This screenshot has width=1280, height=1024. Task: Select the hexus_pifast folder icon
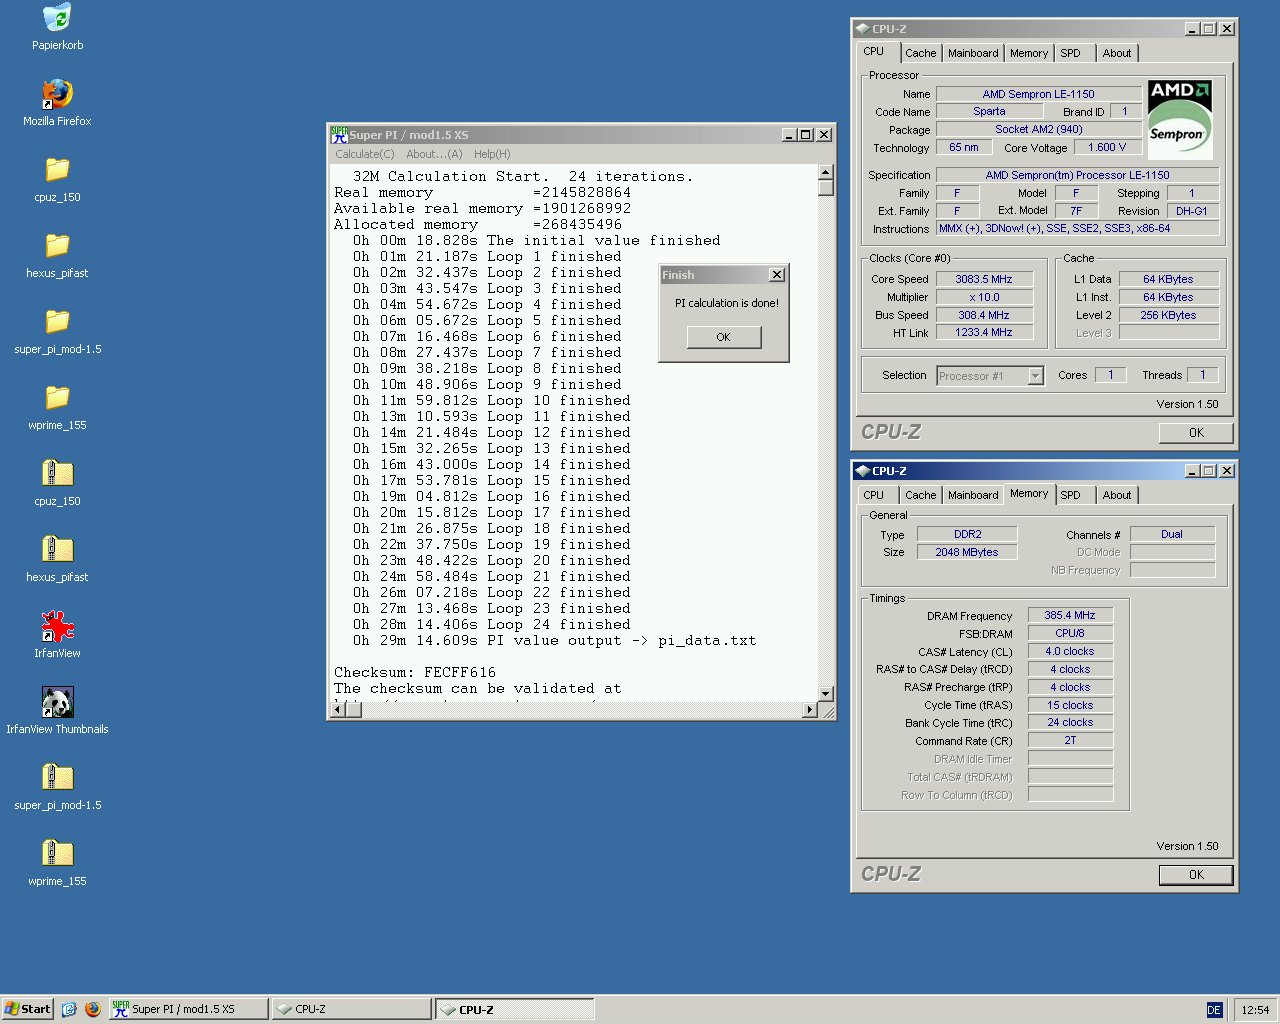(x=57, y=246)
